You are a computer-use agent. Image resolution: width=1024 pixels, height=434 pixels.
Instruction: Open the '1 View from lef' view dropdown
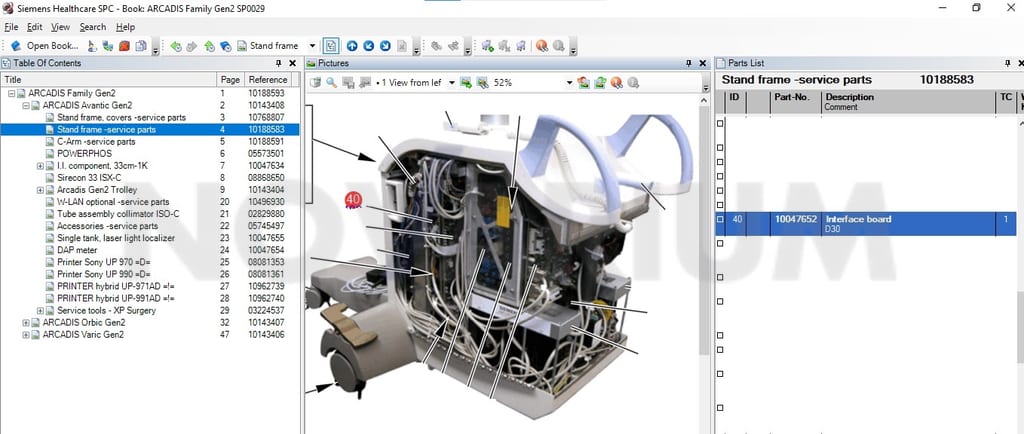click(451, 83)
